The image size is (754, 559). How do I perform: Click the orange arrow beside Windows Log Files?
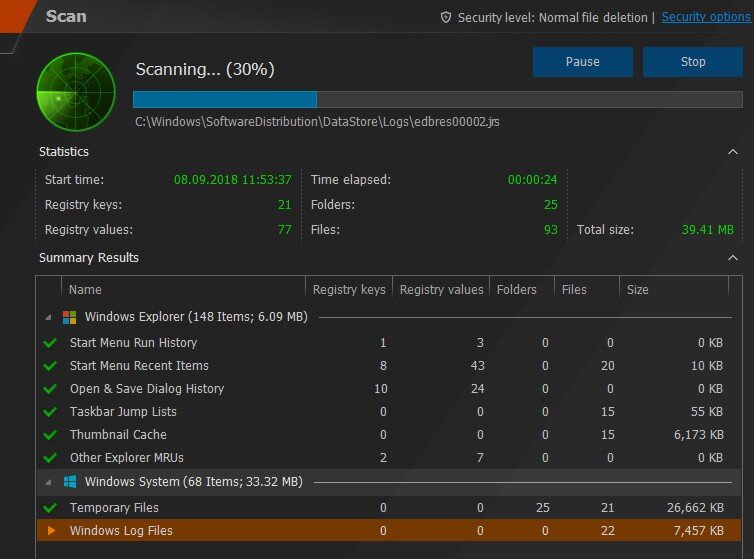[x=51, y=531]
